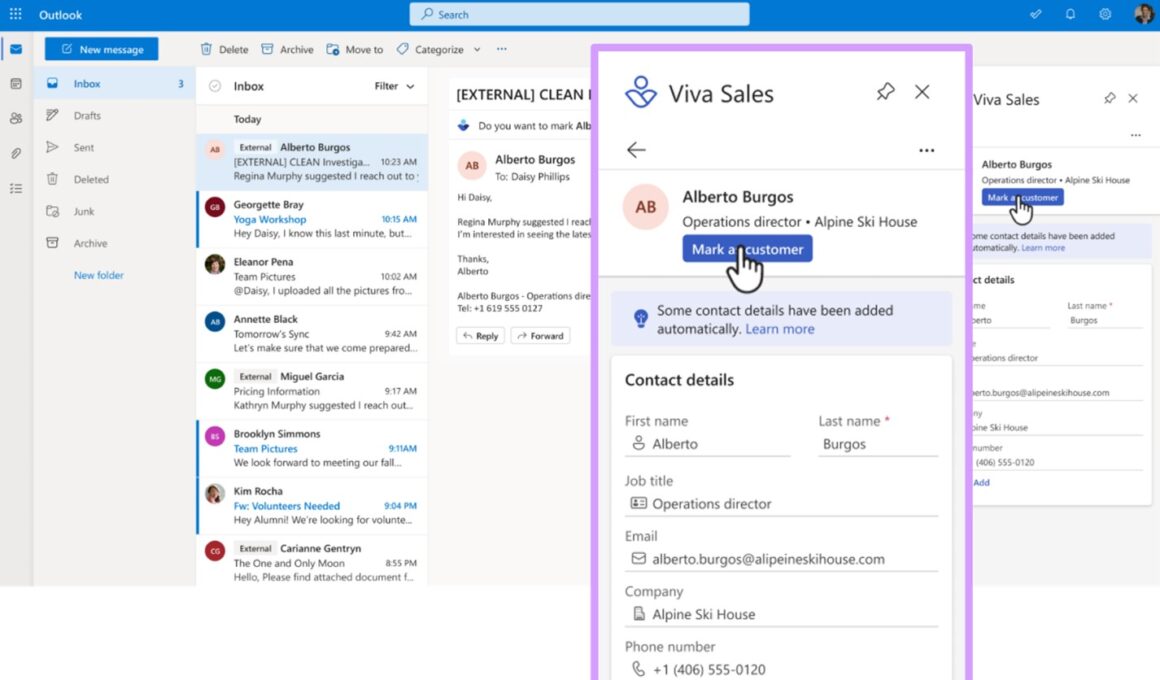
Task: Go back using Viva Sales arrow
Action: 636,150
